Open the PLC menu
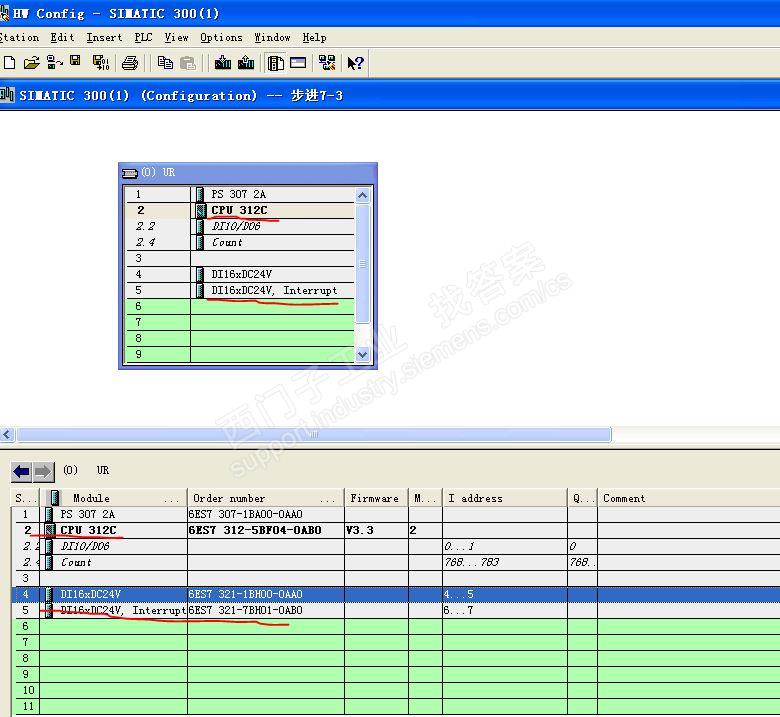780x717 pixels. coord(143,38)
